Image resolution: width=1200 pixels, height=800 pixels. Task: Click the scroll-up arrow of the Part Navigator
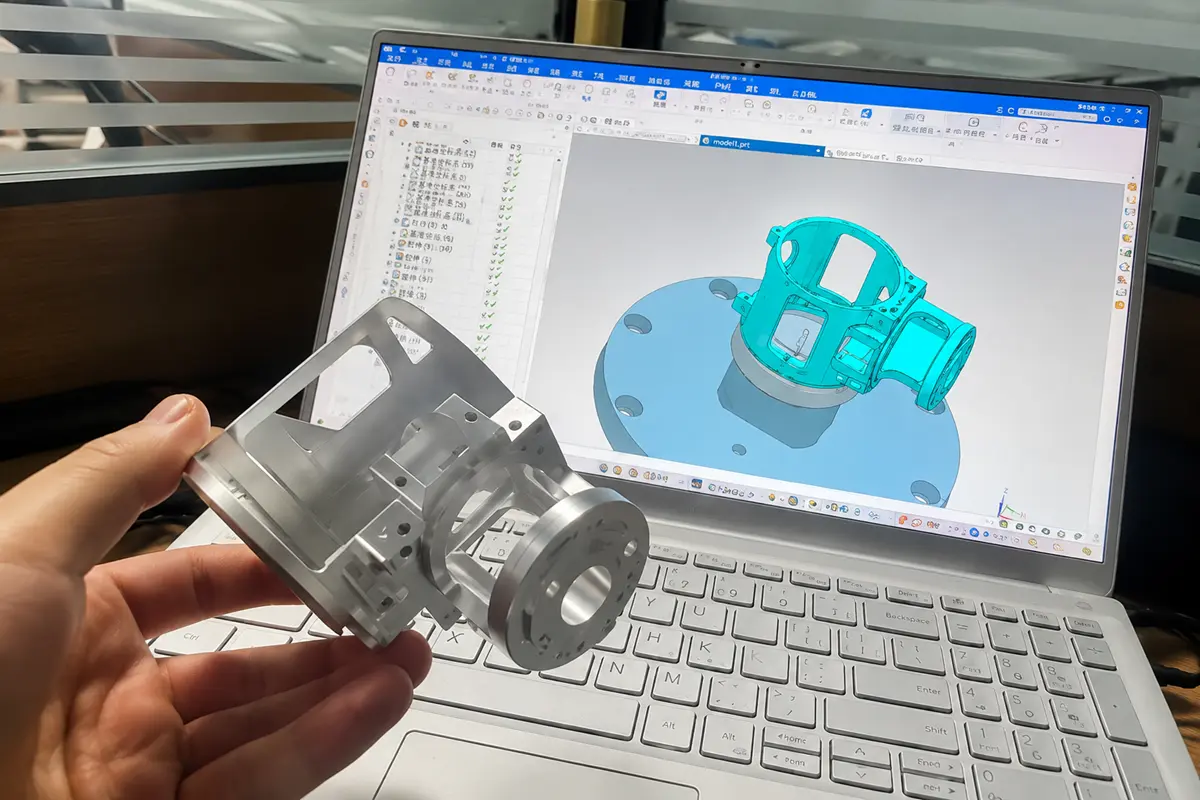point(559,160)
